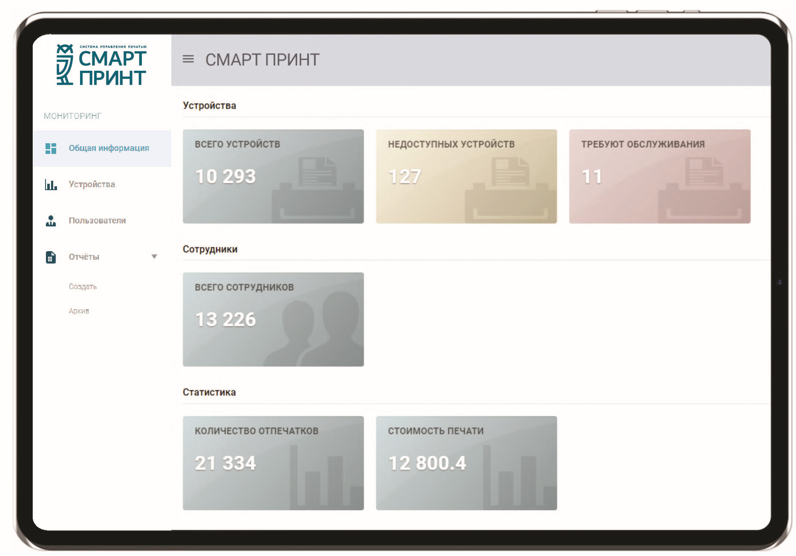The width and height of the screenshot is (796, 556).
Task: Open the Архив reports link
Action: [79, 311]
